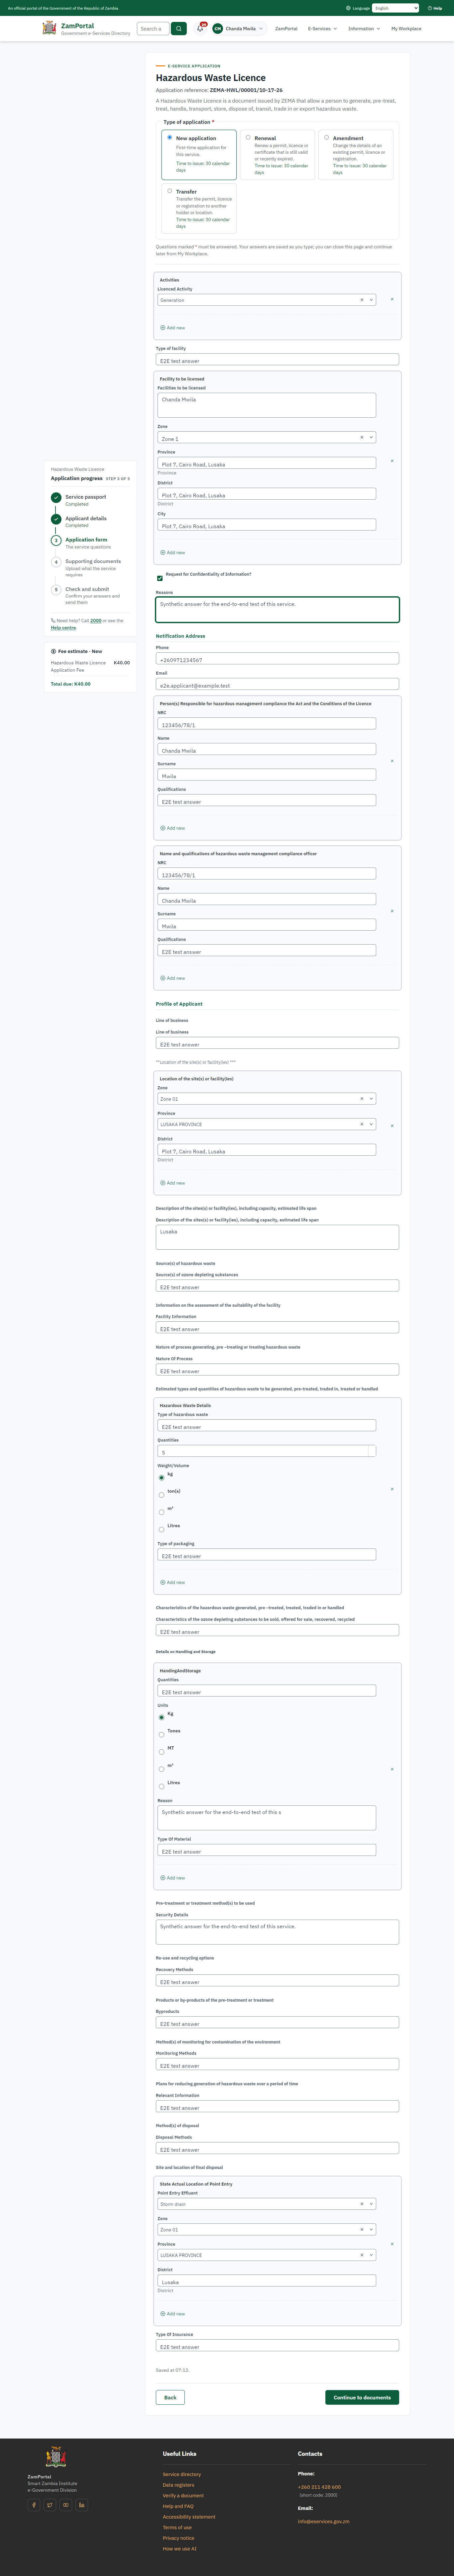Remove the Facility to be licensed entry
The image size is (454, 2576).
coord(392,461)
